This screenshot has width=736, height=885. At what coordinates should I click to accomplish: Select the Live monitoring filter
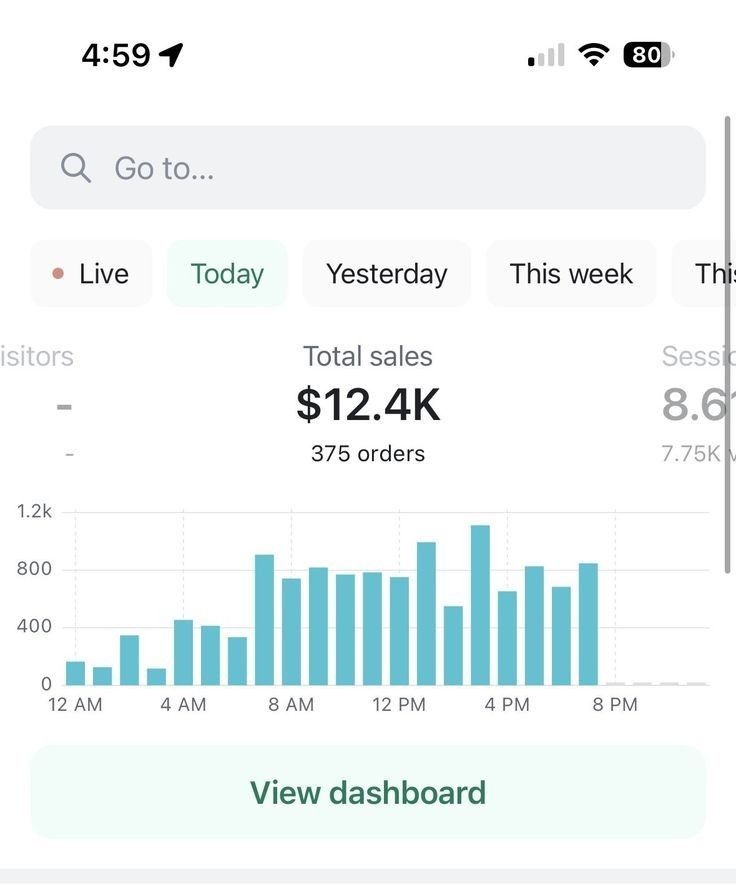click(91, 272)
